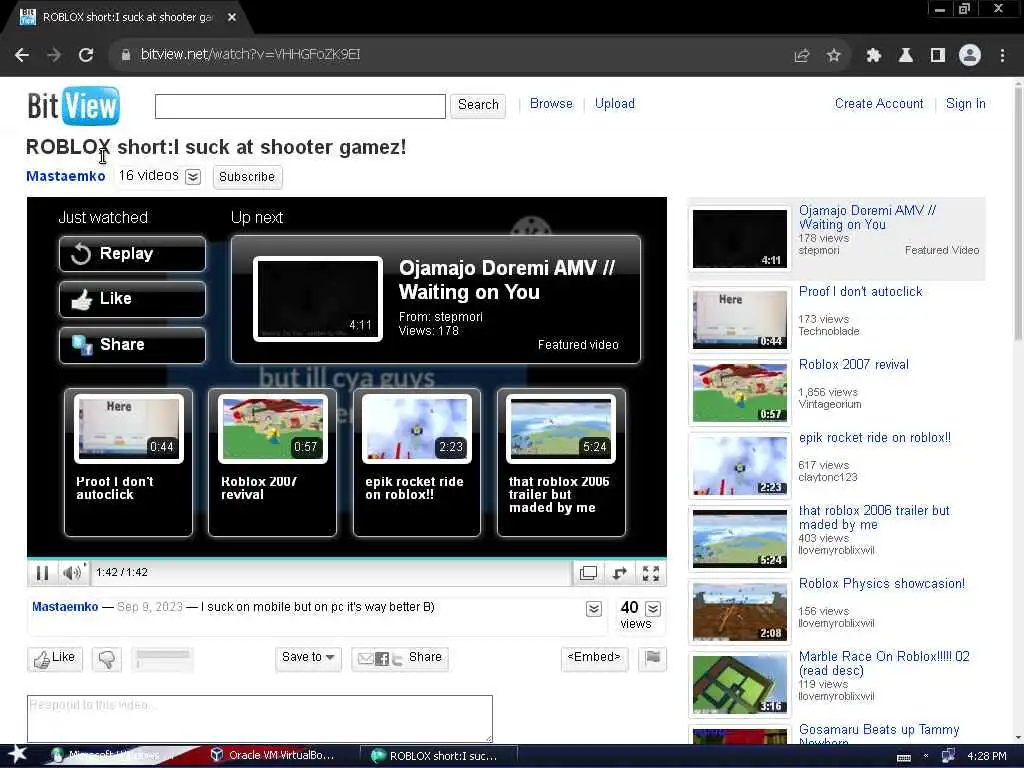Click the browser address bar URL

(250, 55)
